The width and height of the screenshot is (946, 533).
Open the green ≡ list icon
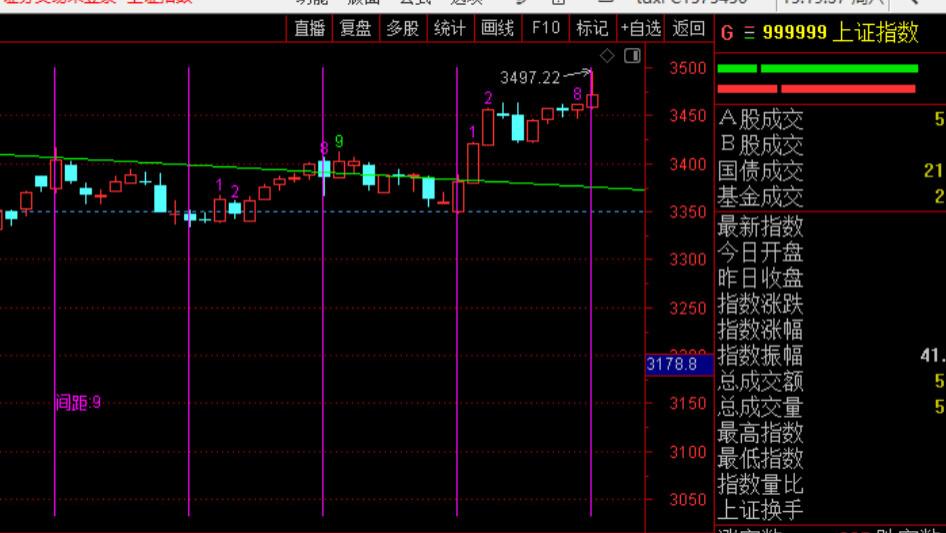[749, 33]
